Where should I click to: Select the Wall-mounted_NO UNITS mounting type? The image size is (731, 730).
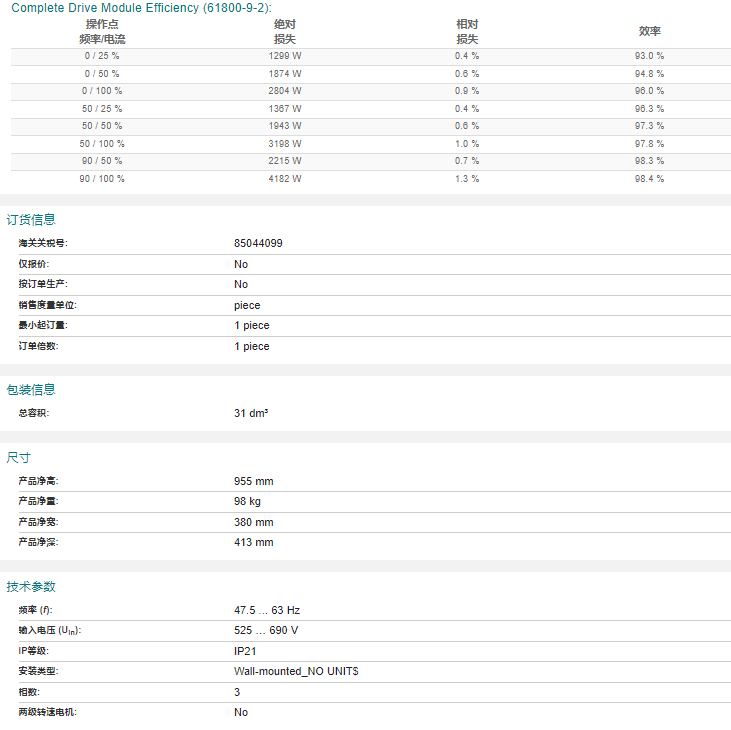[296, 672]
